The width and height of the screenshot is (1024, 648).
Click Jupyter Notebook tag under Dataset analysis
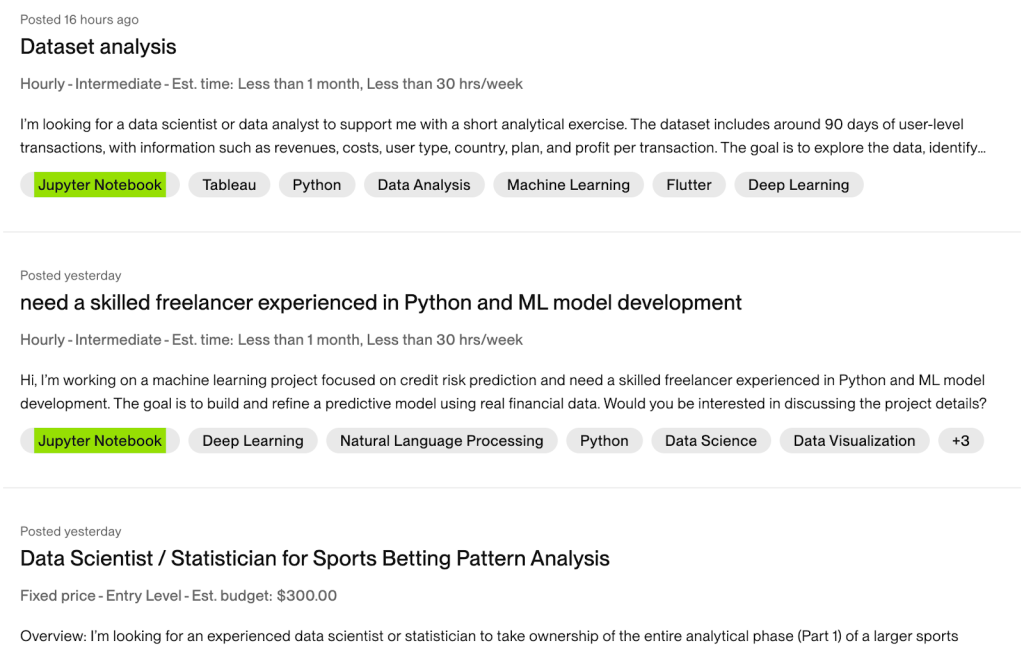tap(100, 185)
